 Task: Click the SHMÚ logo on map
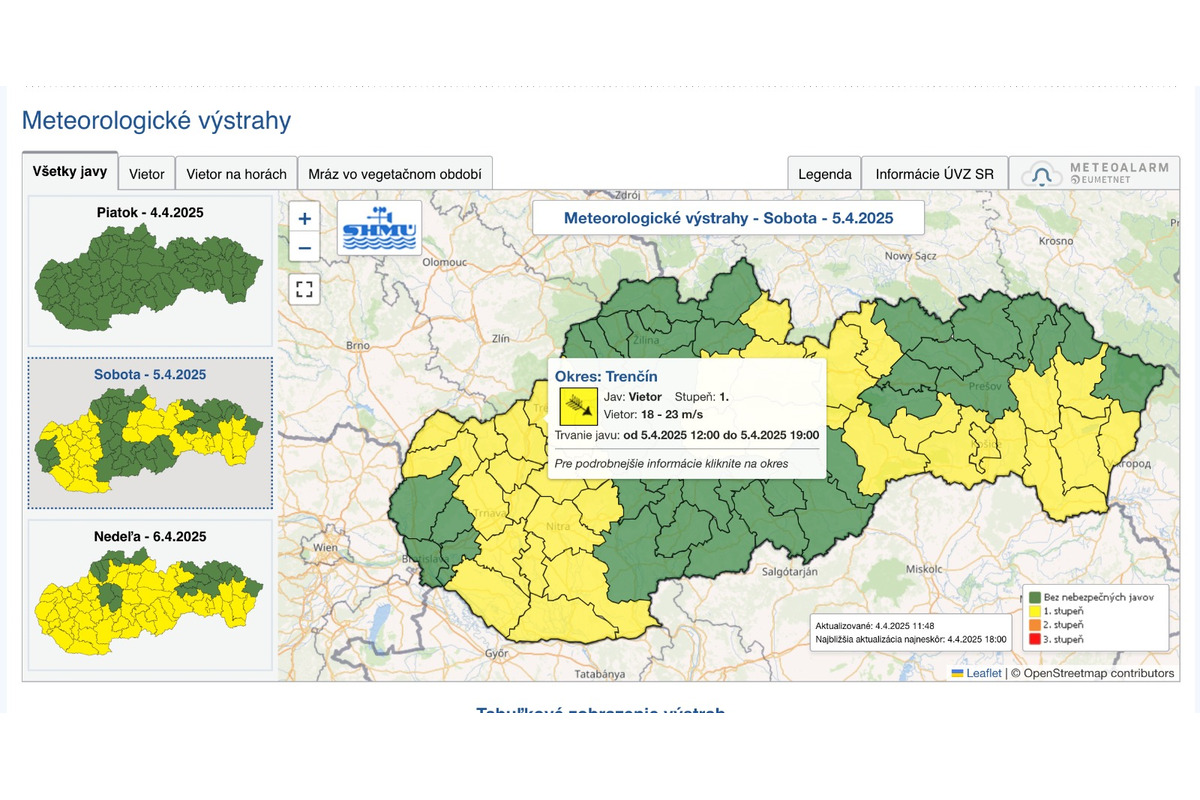[x=379, y=228]
